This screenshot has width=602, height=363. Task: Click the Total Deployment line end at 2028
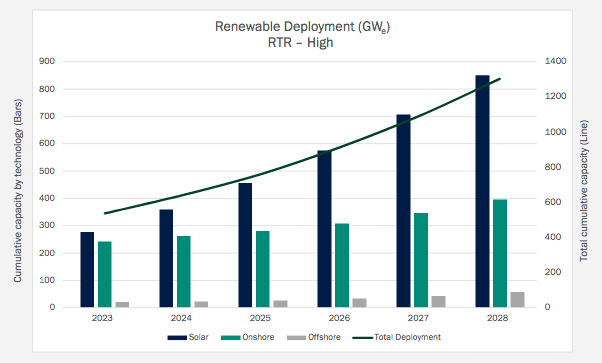coord(500,79)
